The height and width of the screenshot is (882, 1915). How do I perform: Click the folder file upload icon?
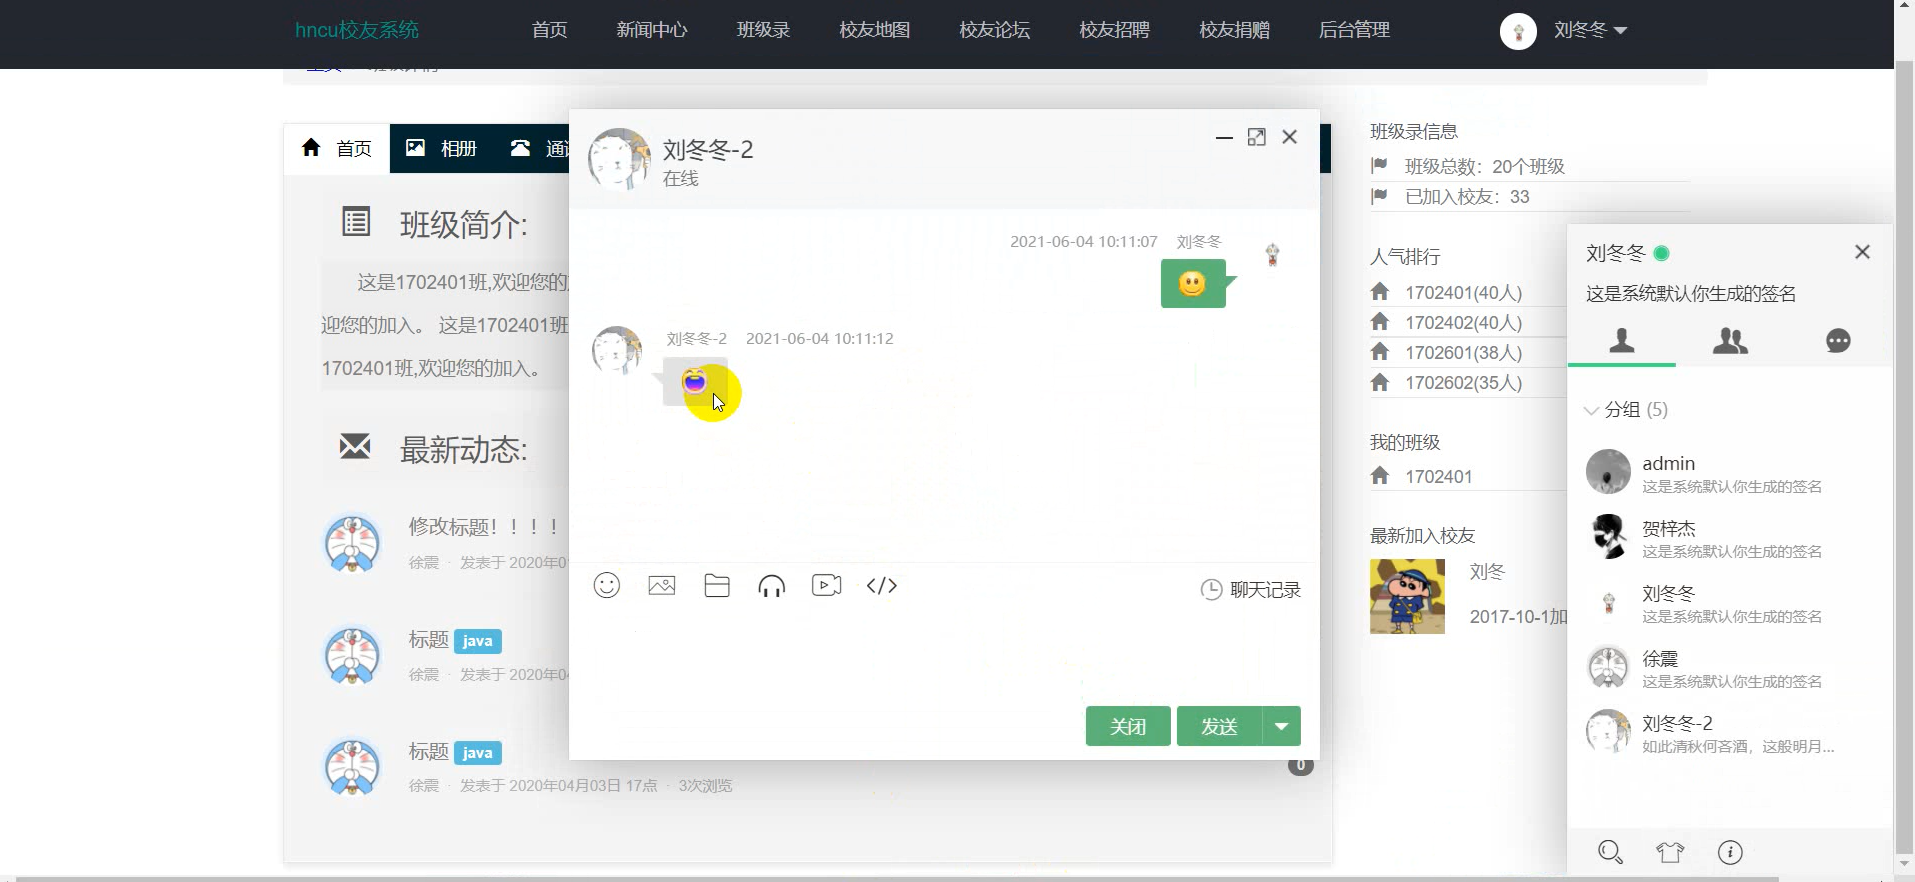(717, 586)
